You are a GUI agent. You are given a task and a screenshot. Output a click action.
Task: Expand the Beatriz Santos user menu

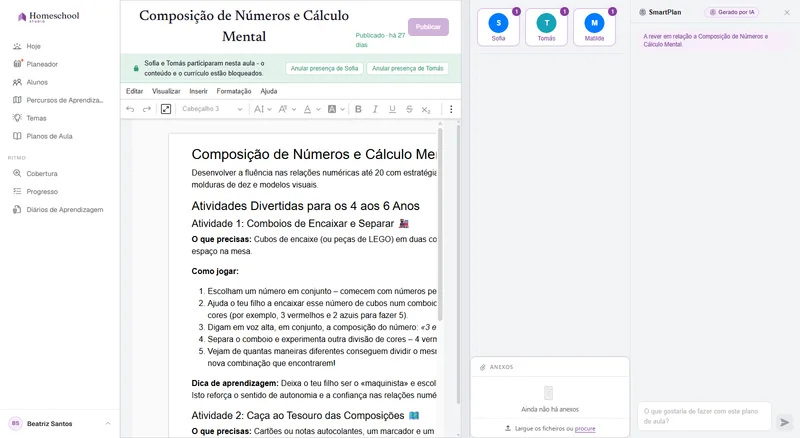[x=108, y=423]
